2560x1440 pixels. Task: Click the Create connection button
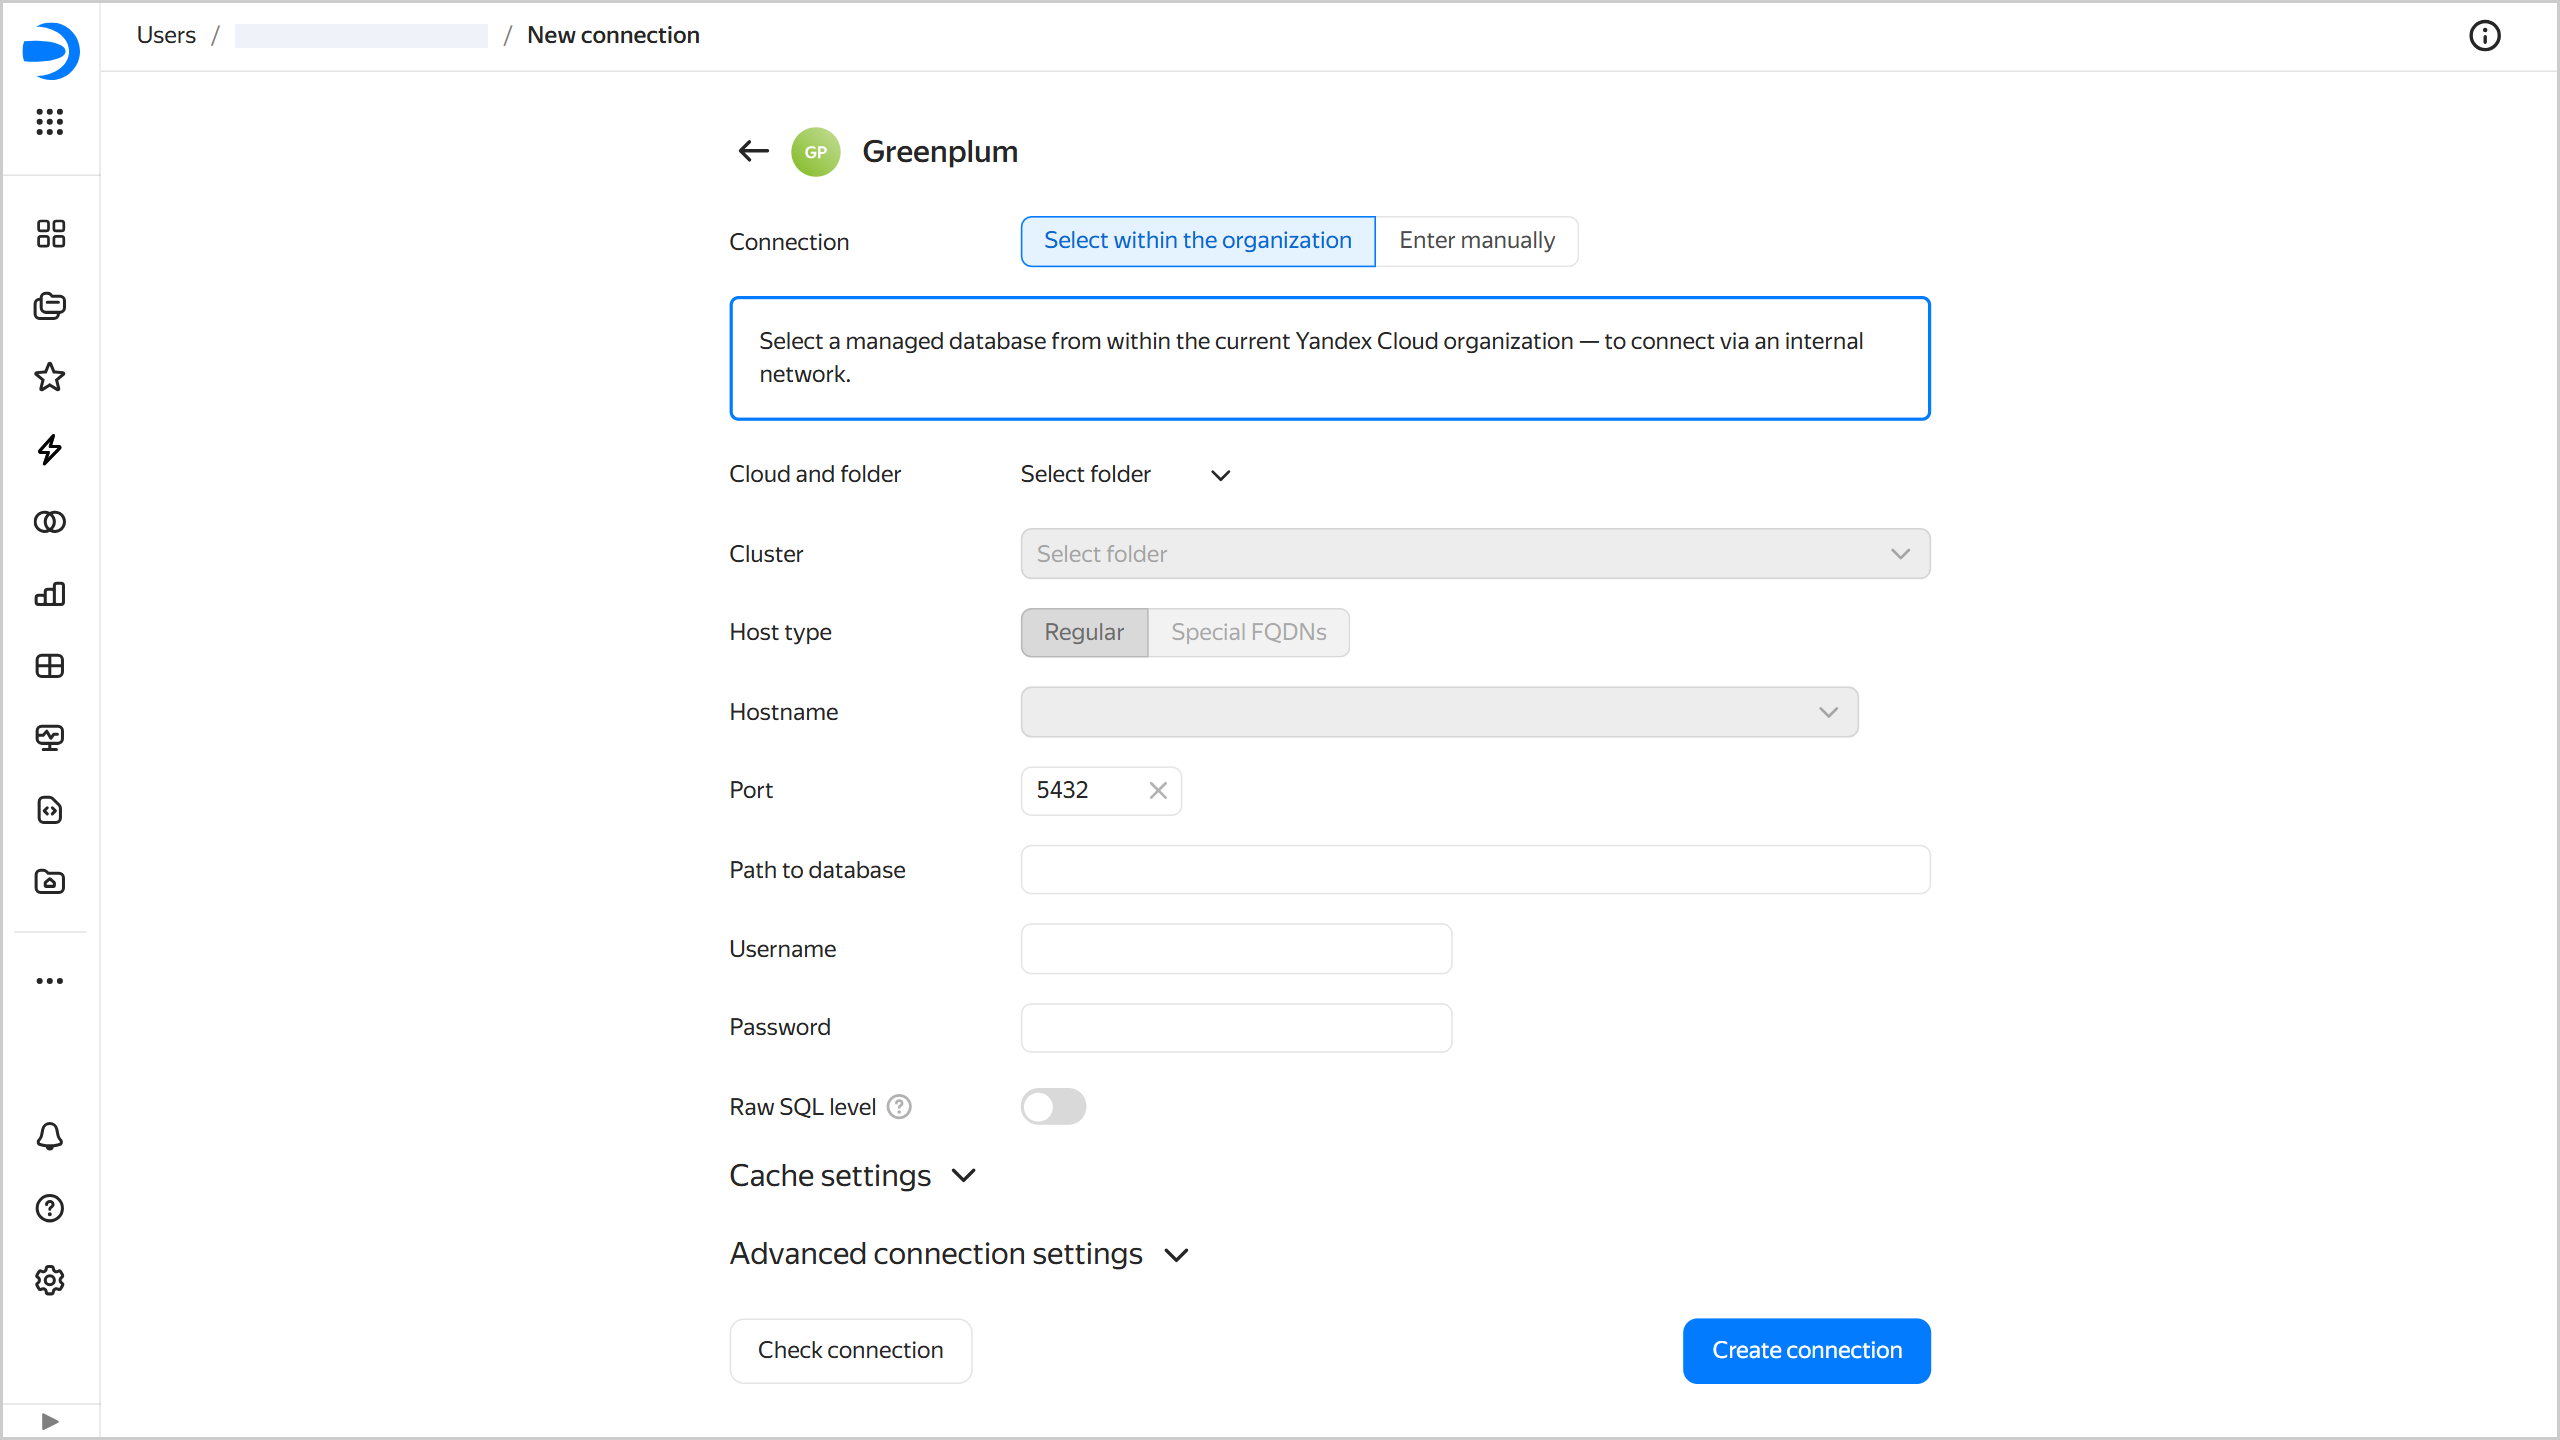tap(1807, 1351)
